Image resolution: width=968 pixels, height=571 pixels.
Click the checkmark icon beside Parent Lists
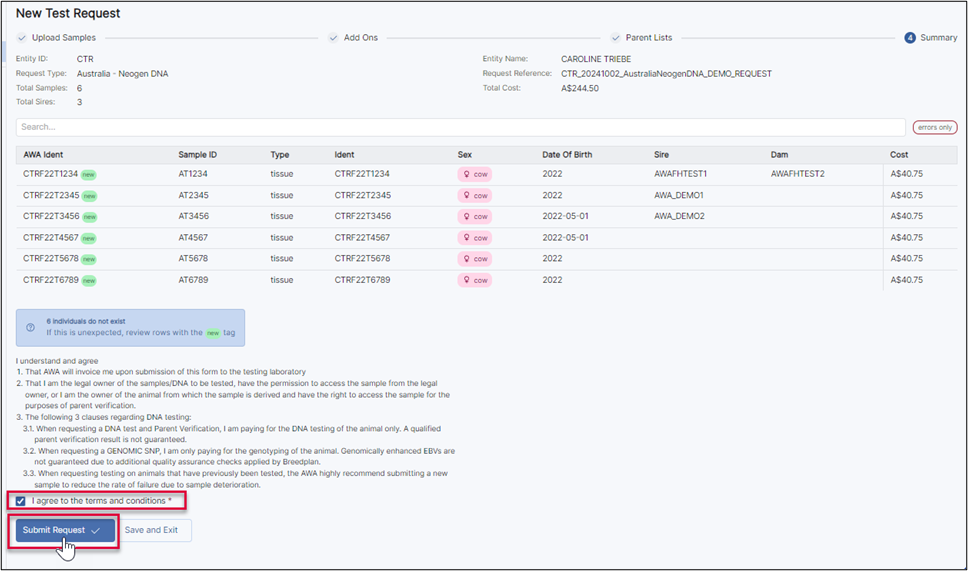pos(615,38)
